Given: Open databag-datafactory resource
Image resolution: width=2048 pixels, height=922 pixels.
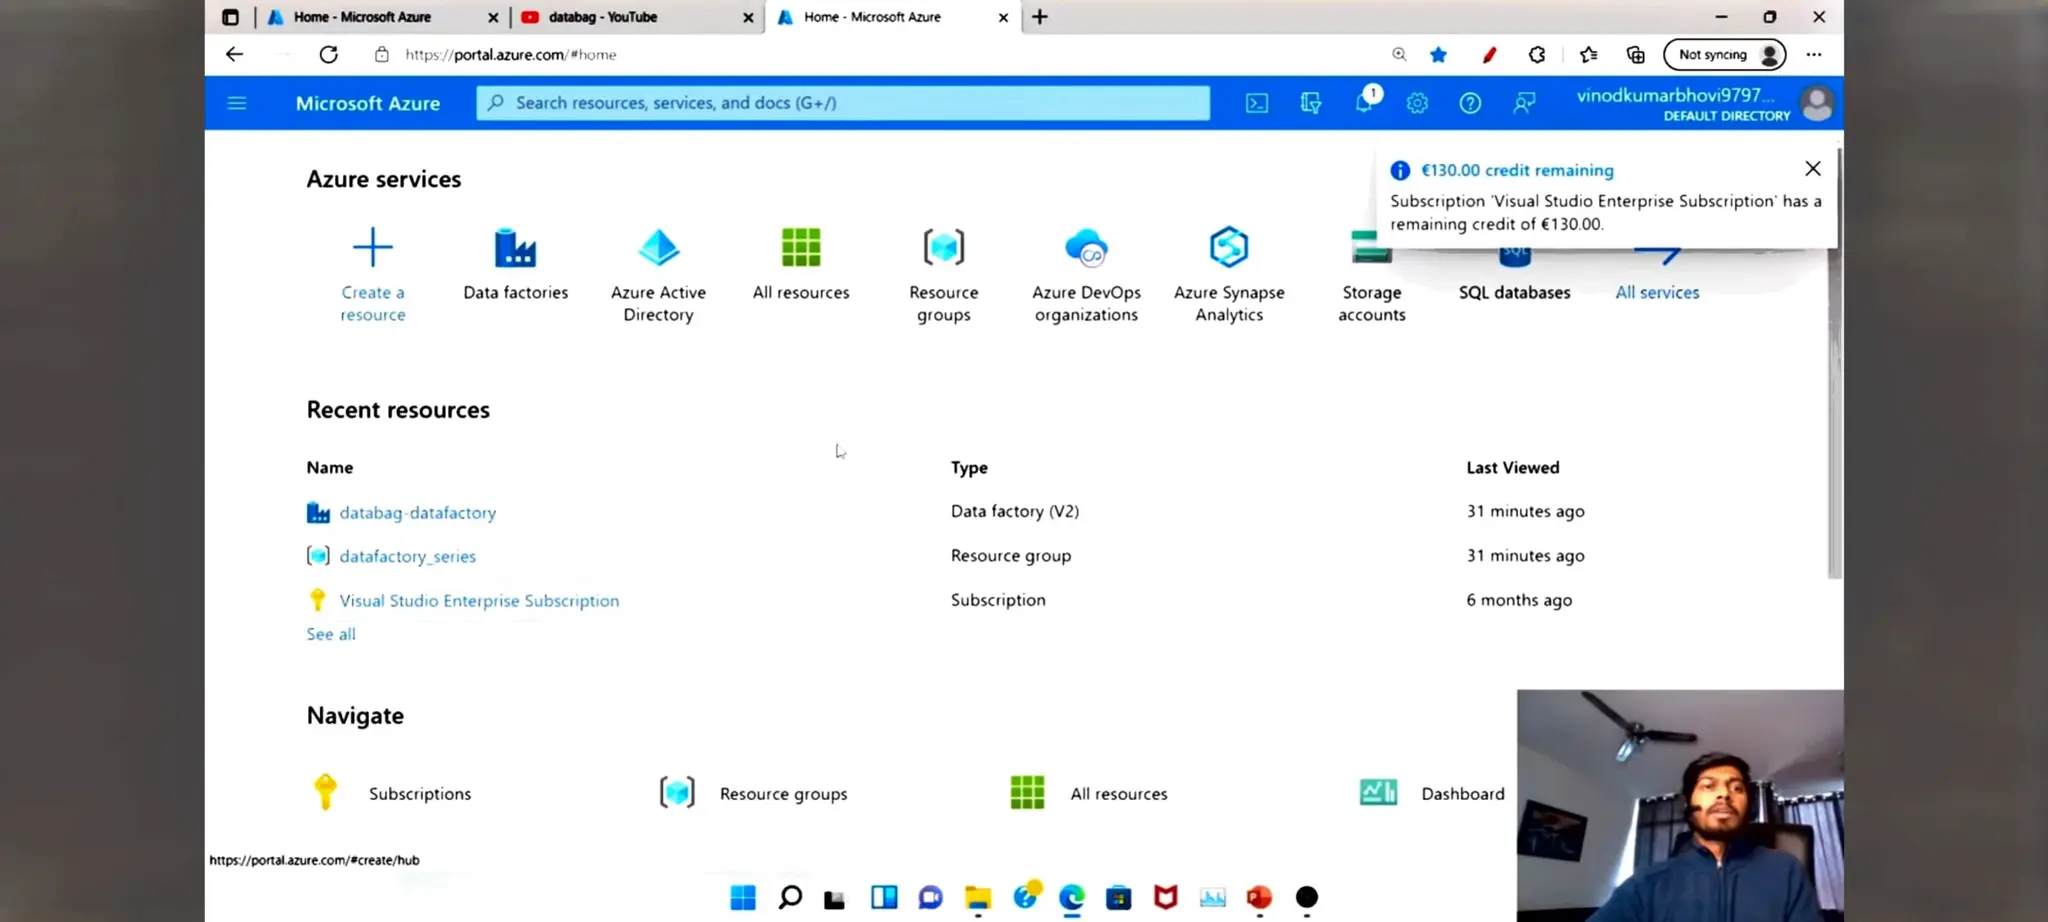Looking at the screenshot, I should (x=417, y=512).
